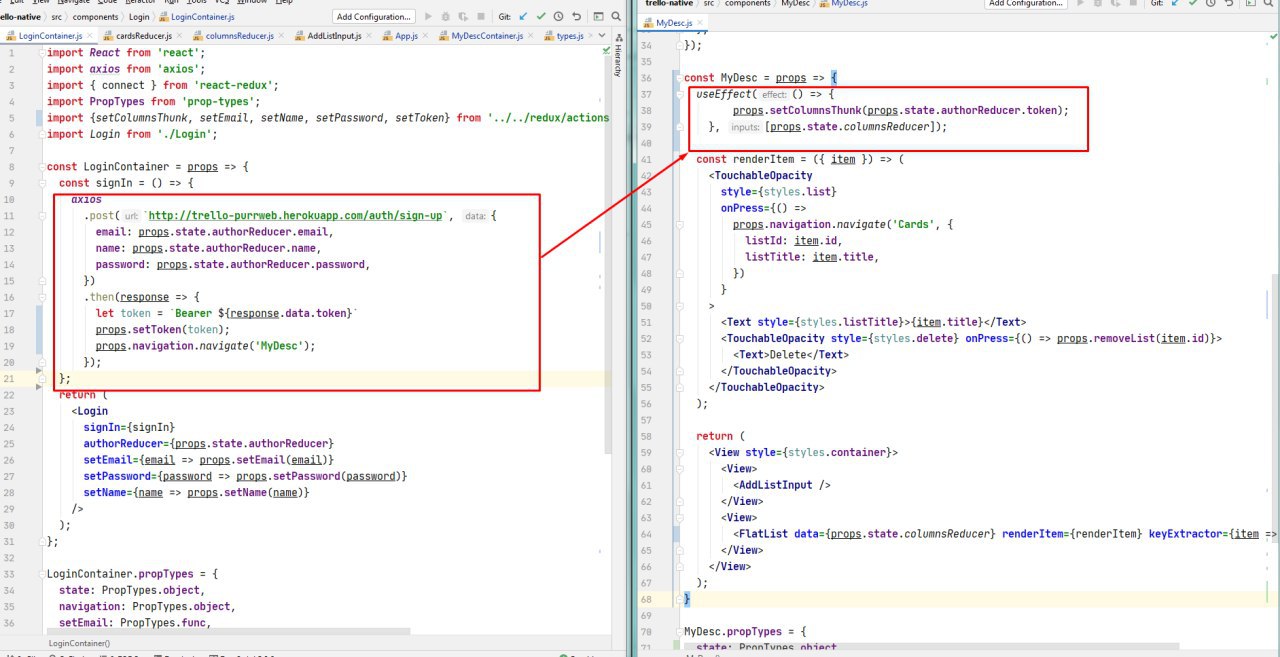The width and height of the screenshot is (1280, 657).
Task: Start Debug in the left window toolbar
Action: pyautogui.click(x=445, y=16)
